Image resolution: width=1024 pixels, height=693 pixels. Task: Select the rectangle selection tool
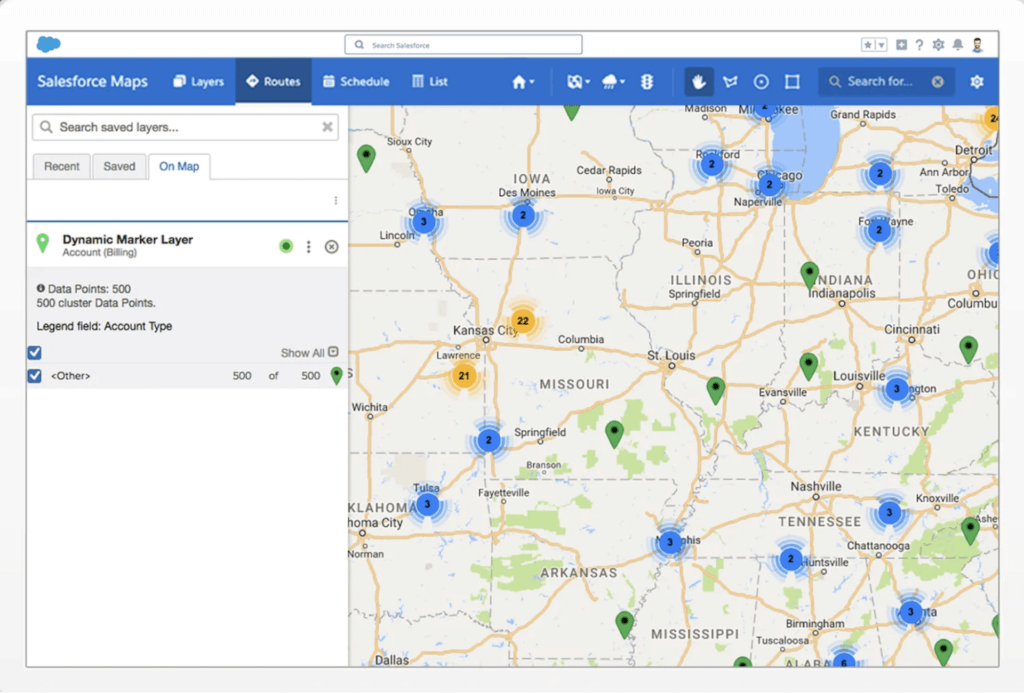pyautogui.click(x=792, y=82)
